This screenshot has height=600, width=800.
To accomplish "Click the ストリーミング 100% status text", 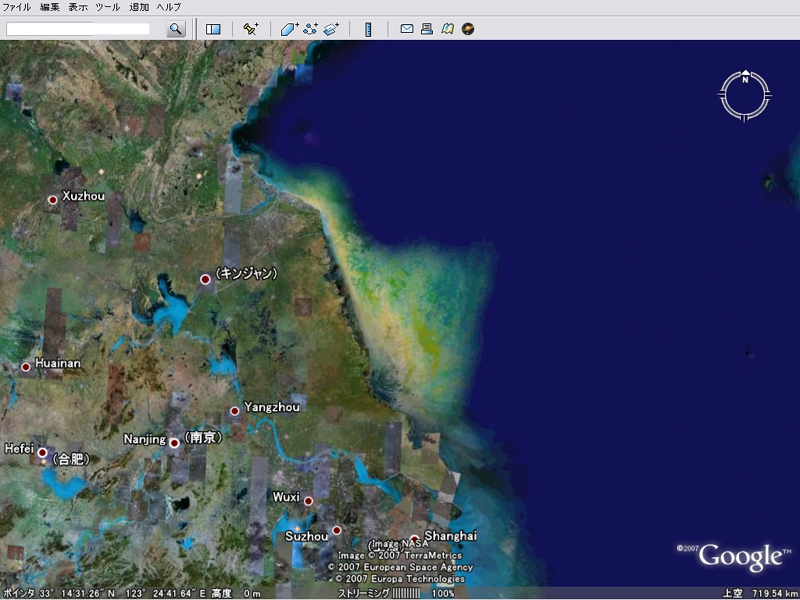I will pos(396,593).
